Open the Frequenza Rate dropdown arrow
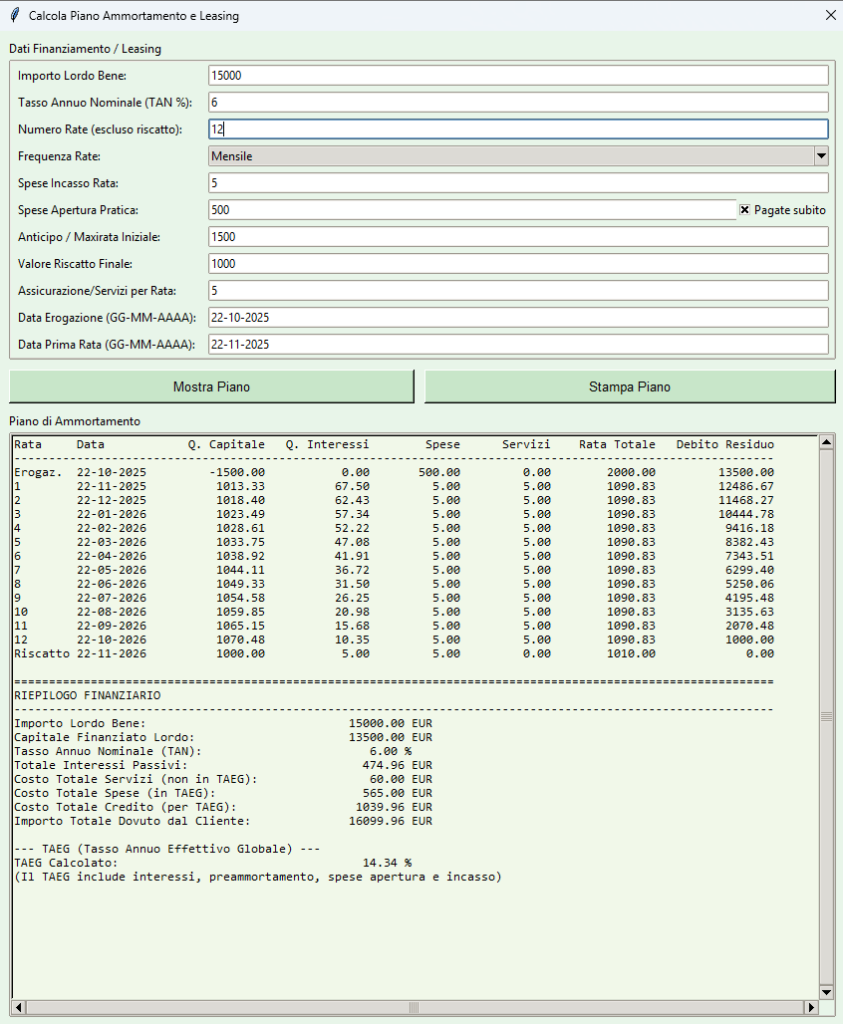843x1024 pixels. click(x=821, y=156)
